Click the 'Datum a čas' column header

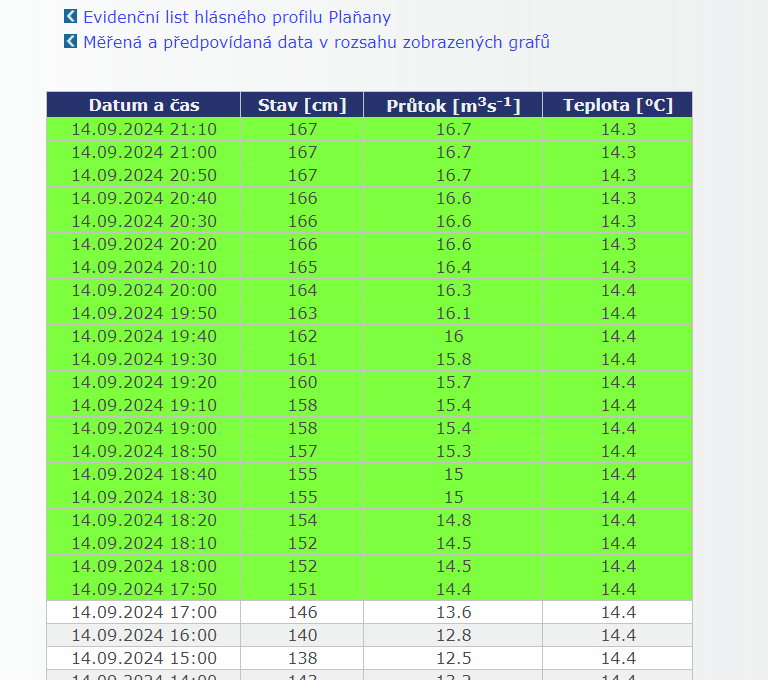click(x=144, y=105)
